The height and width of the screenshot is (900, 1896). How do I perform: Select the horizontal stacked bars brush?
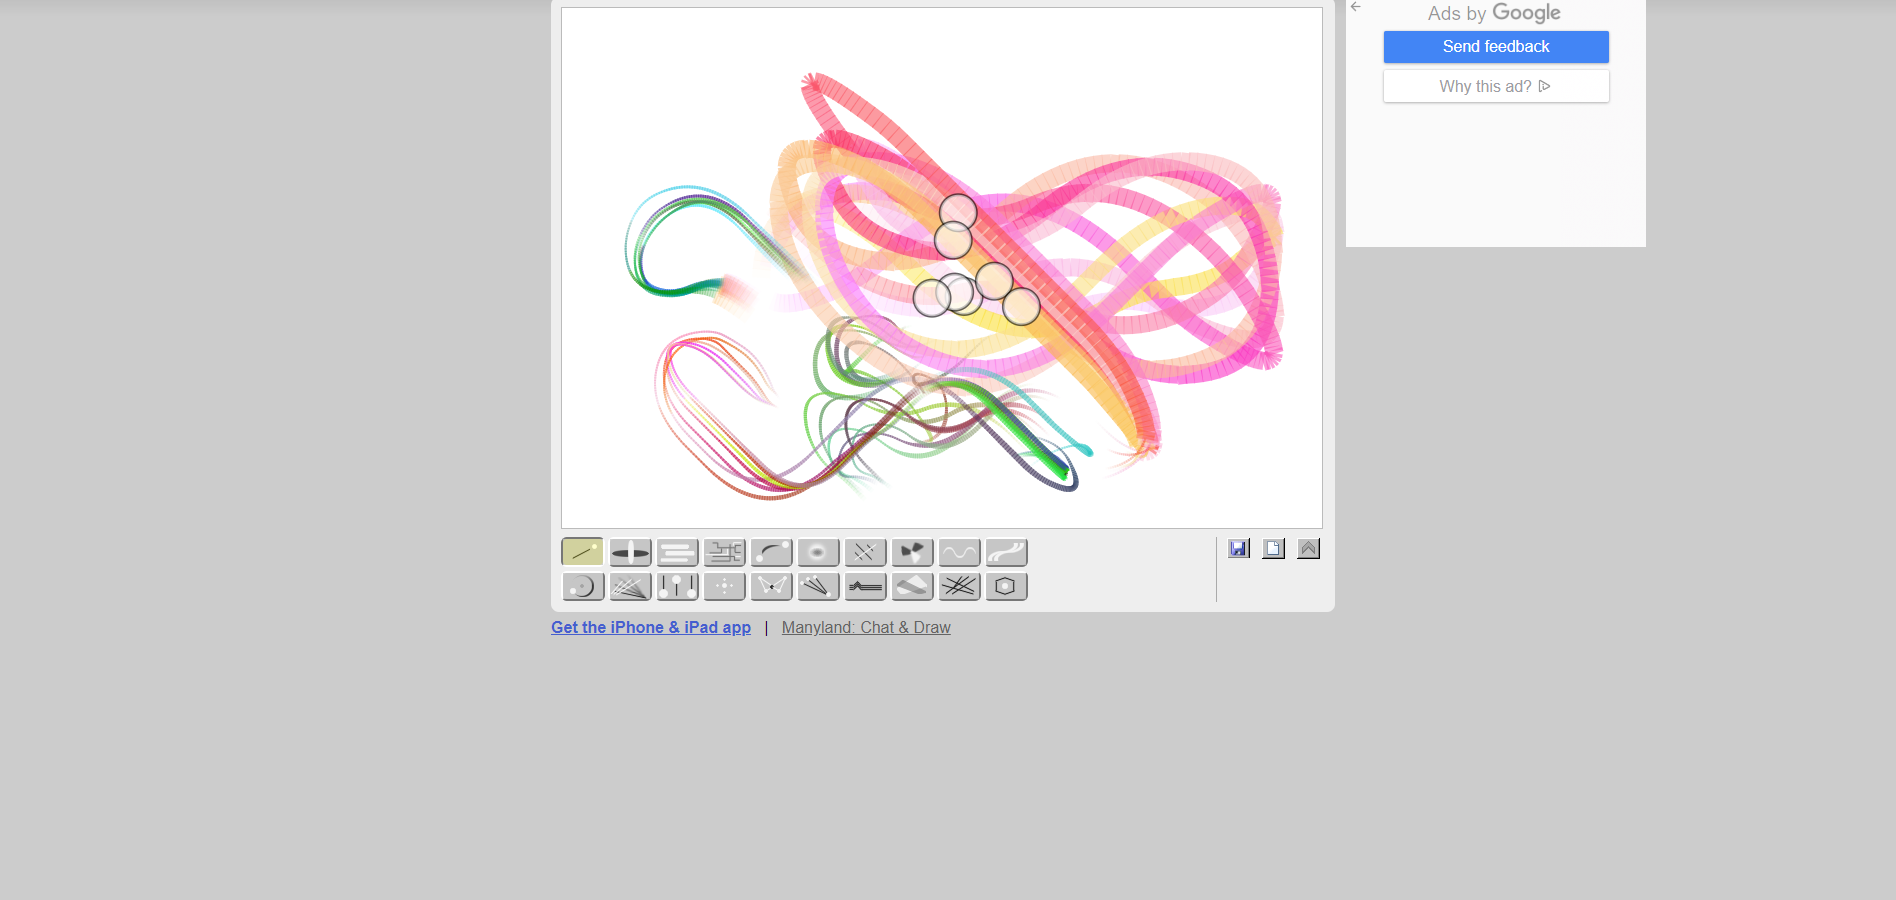pyautogui.click(x=677, y=552)
